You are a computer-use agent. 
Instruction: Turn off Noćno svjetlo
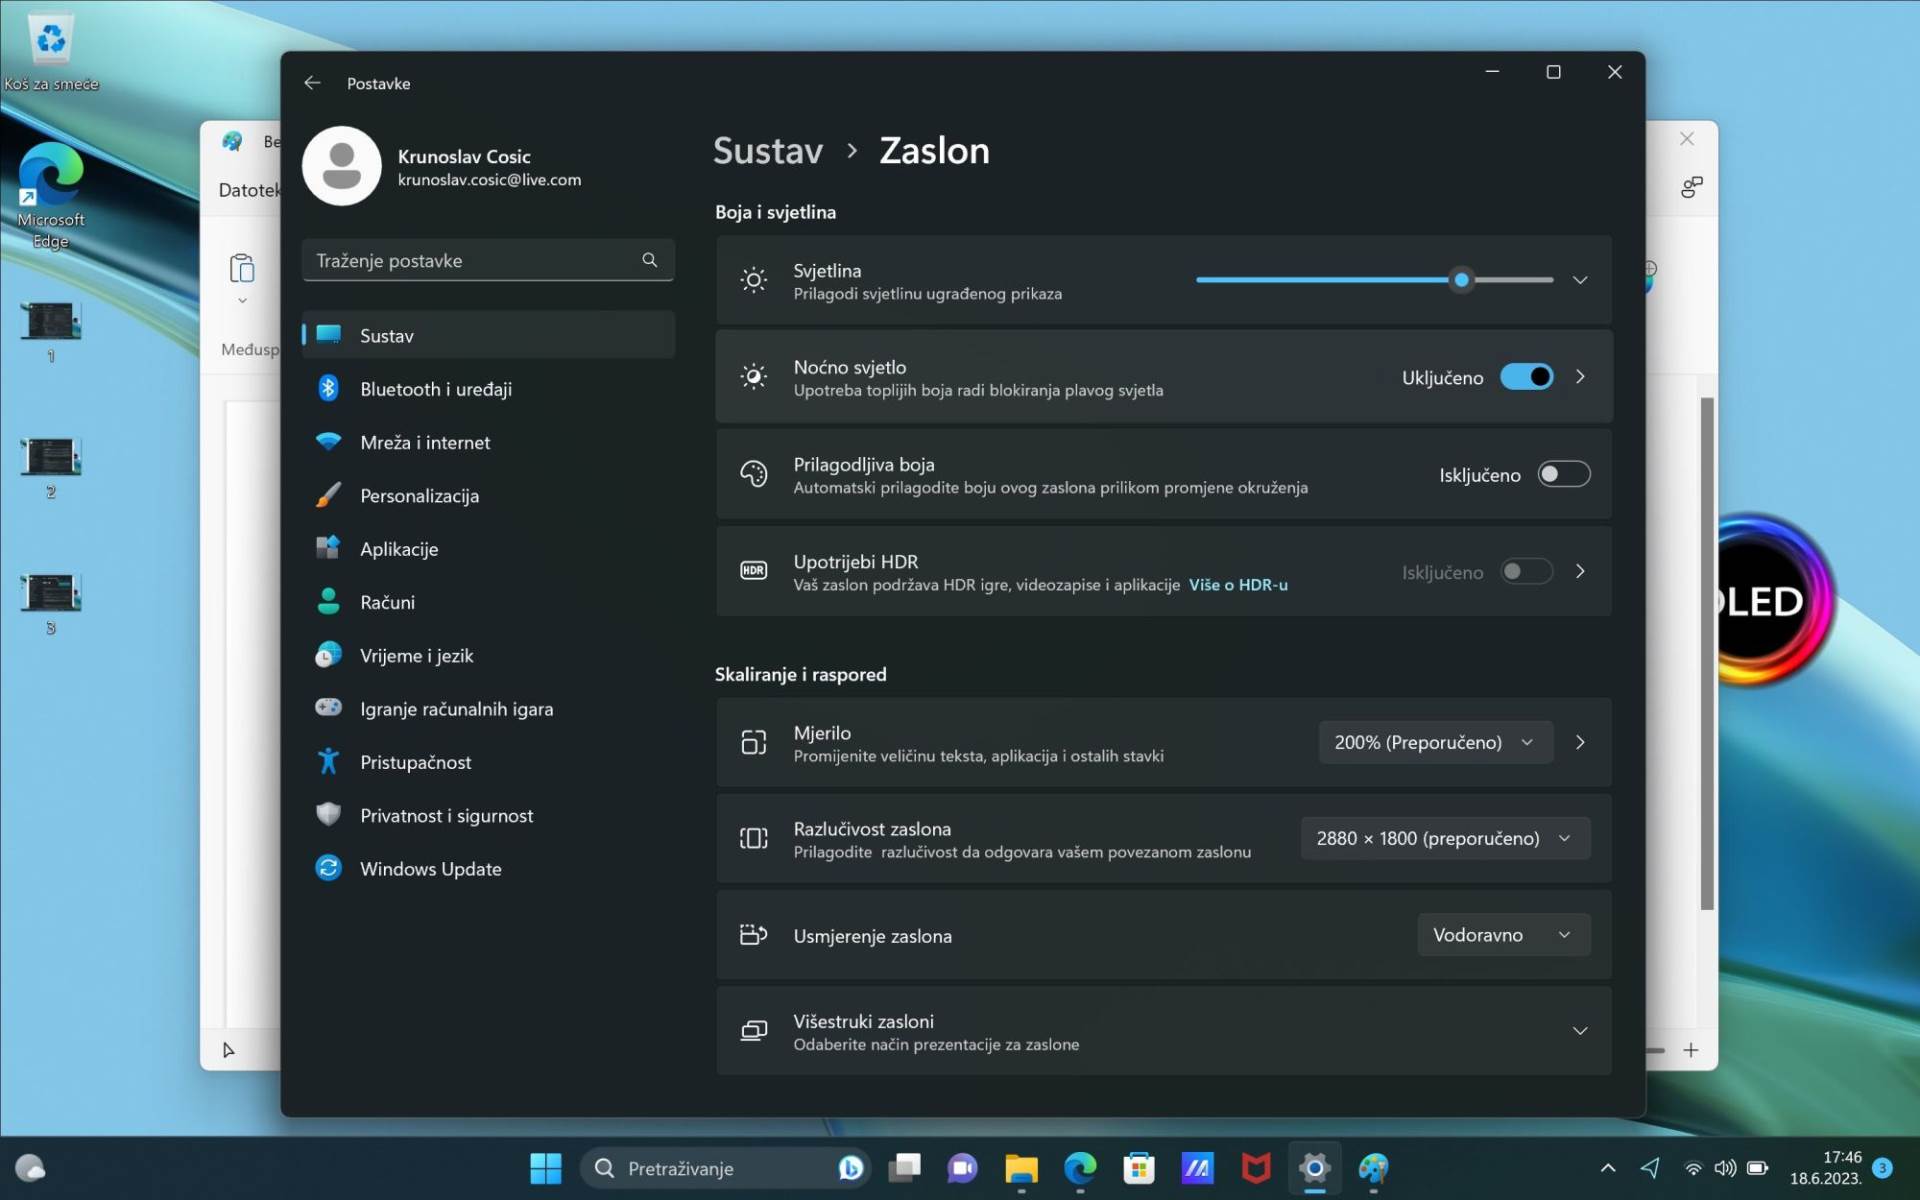(1527, 376)
